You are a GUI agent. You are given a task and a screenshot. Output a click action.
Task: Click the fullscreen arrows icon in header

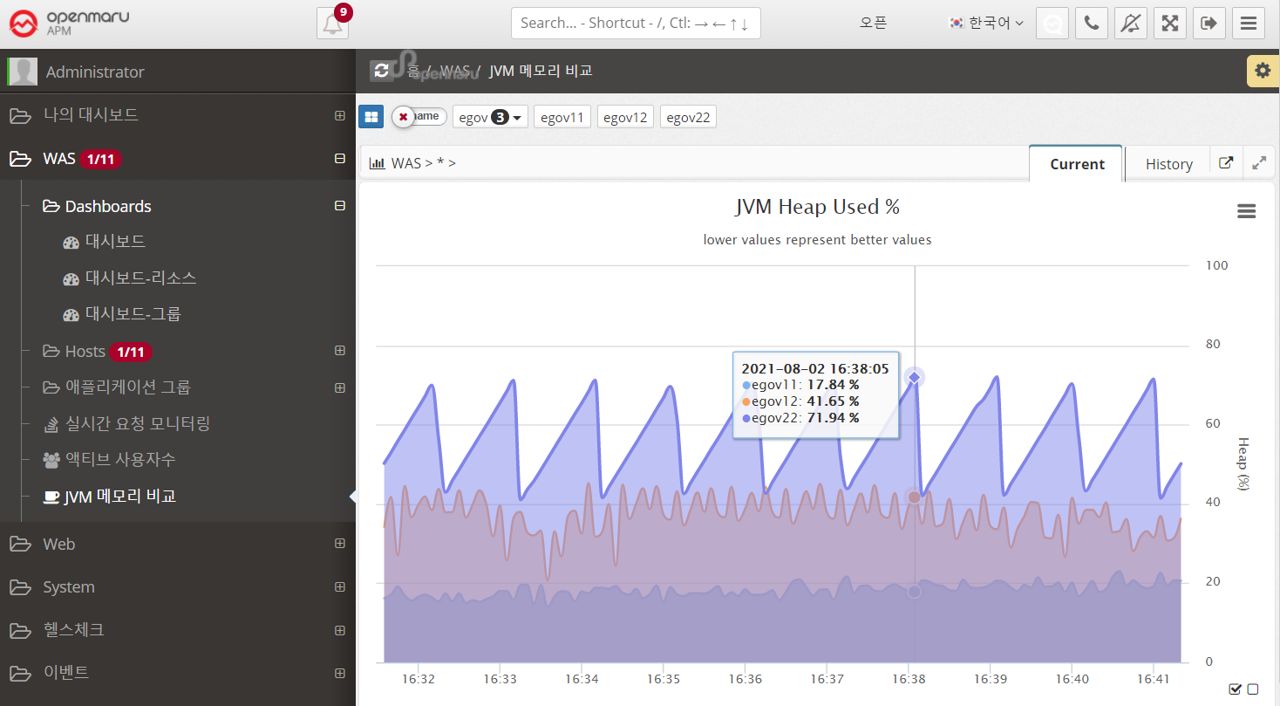coord(1169,23)
